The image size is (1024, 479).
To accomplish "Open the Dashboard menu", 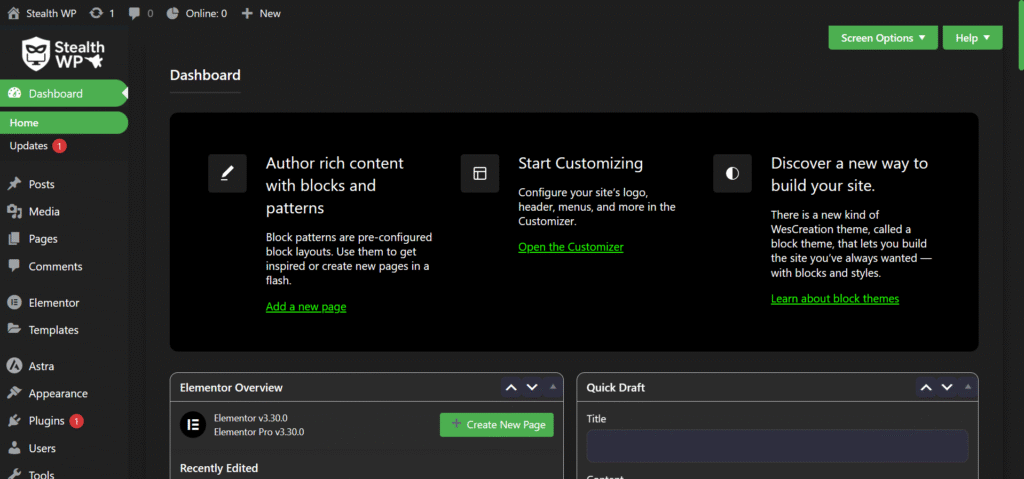I will pos(64,93).
